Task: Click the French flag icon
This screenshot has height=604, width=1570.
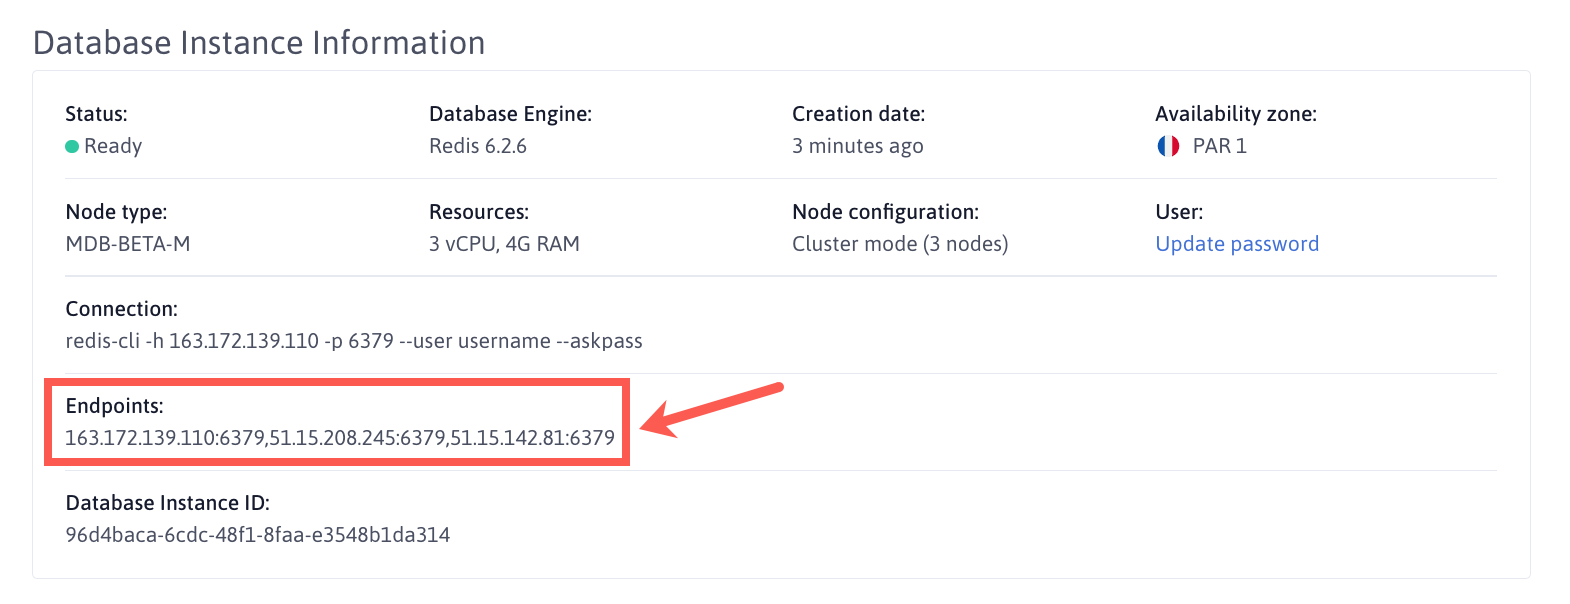Action: click(x=1168, y=146)
